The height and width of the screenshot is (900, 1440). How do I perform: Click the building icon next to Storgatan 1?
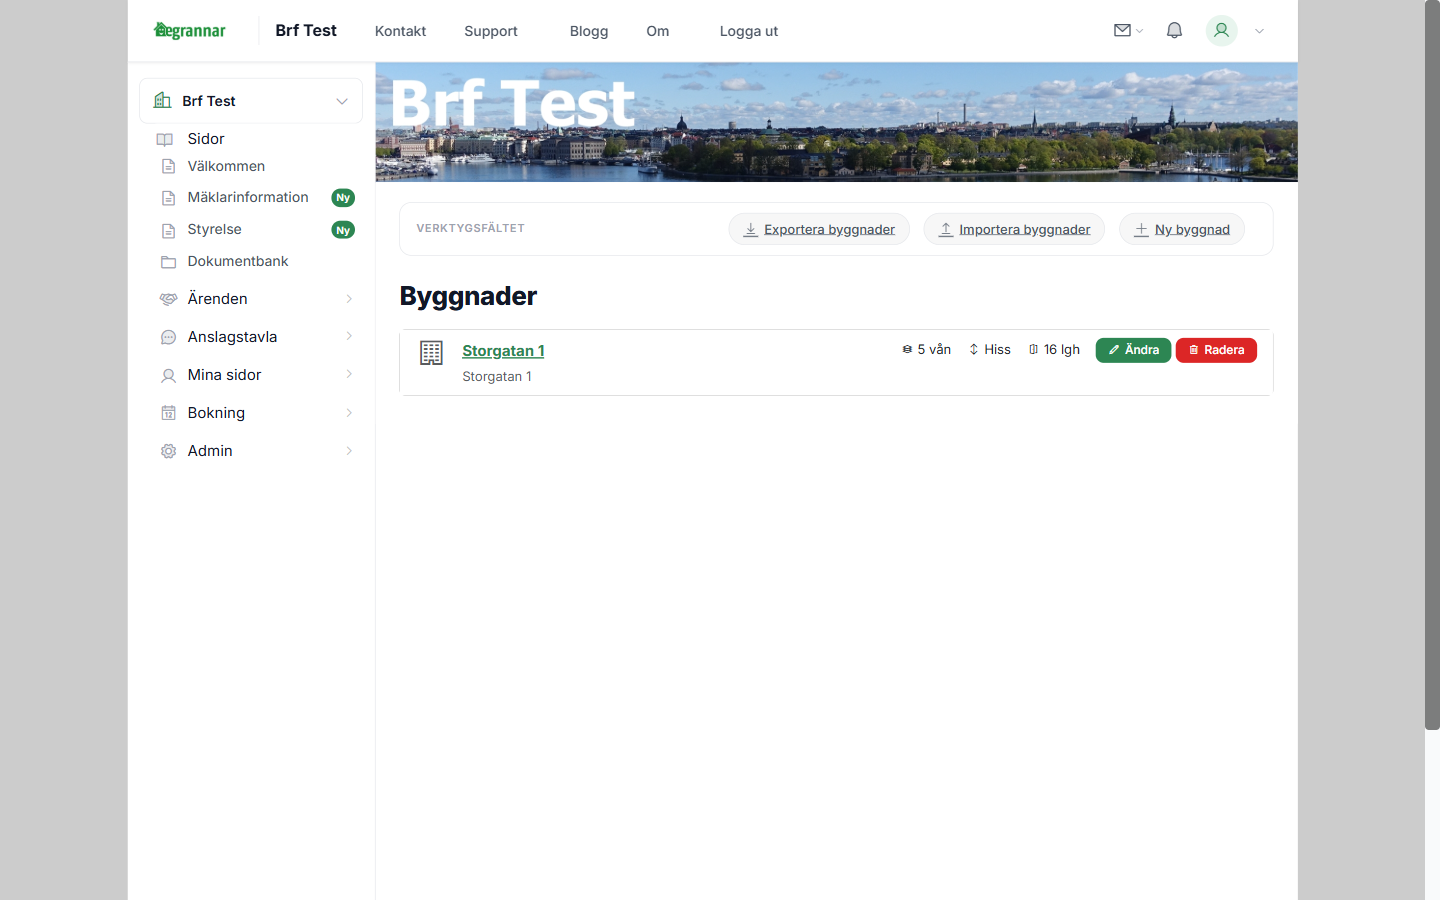click(431, 352)
